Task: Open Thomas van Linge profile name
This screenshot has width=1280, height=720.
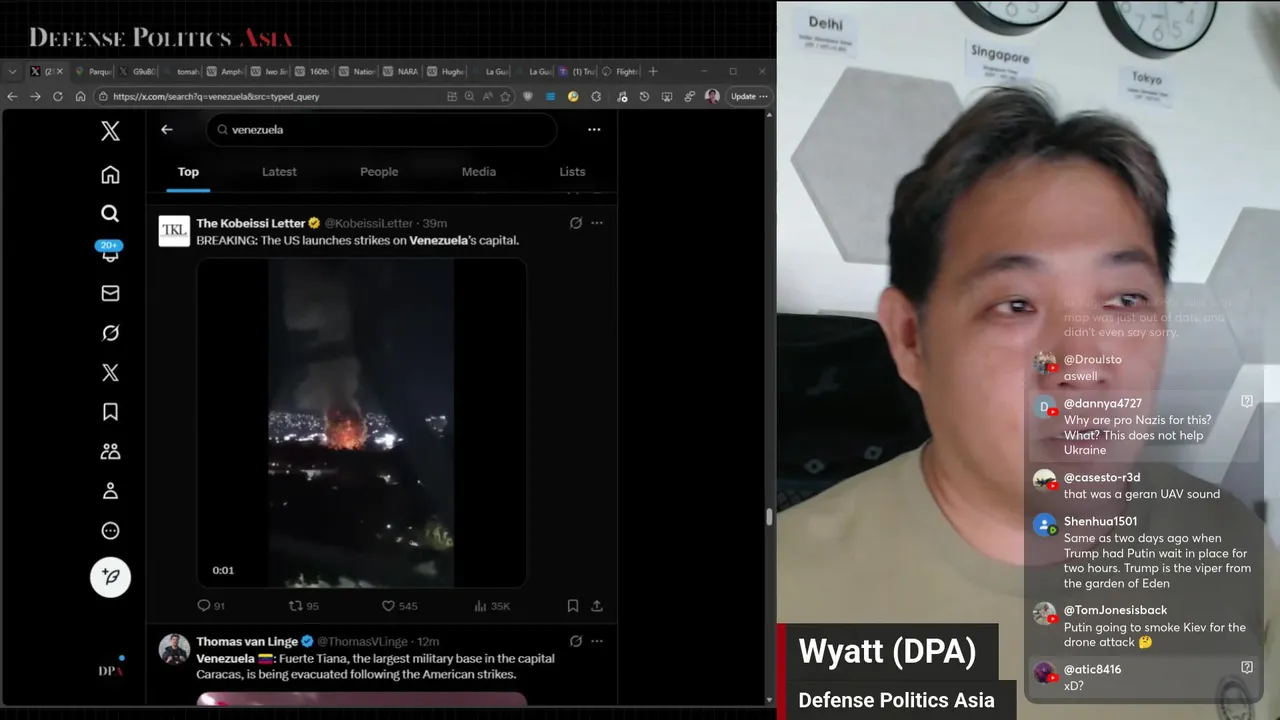Action: tap(247, 641)
